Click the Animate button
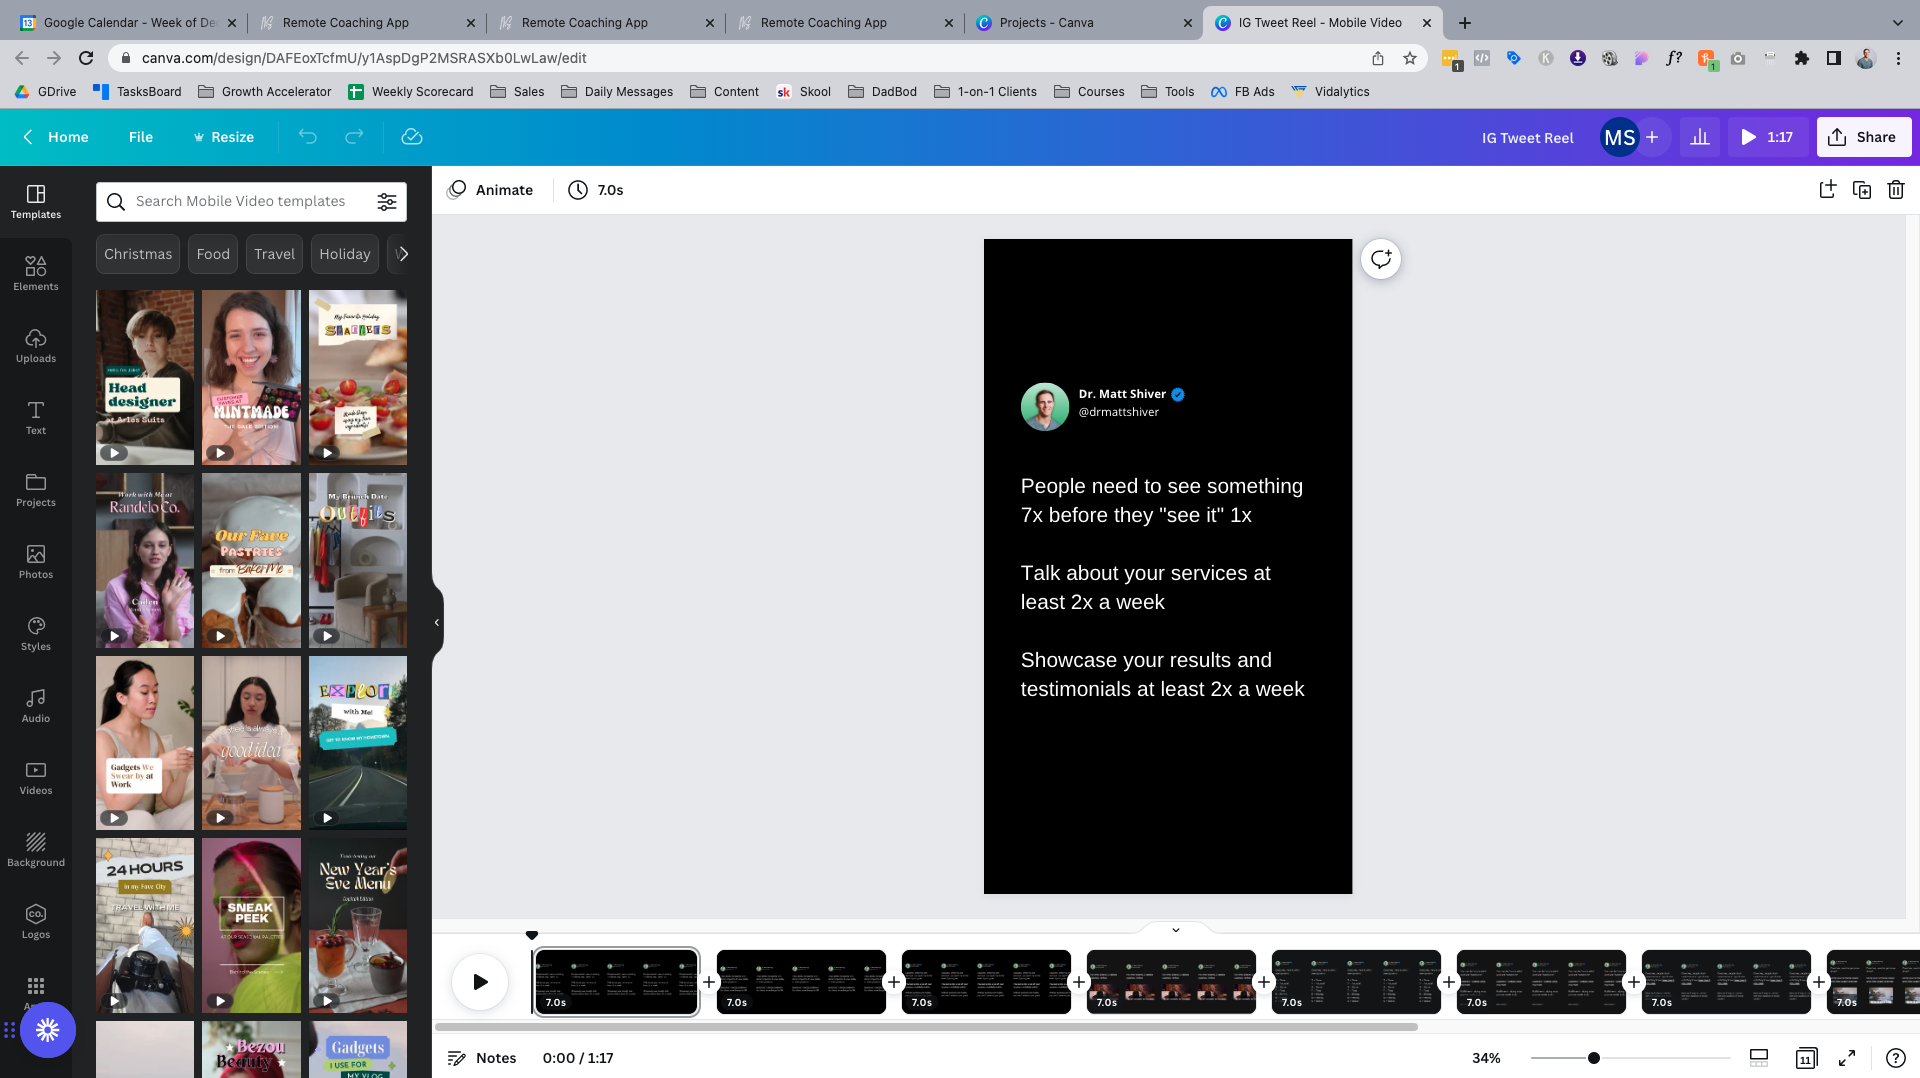This screenshot has width=1920, height=1078. click(490, 190)
